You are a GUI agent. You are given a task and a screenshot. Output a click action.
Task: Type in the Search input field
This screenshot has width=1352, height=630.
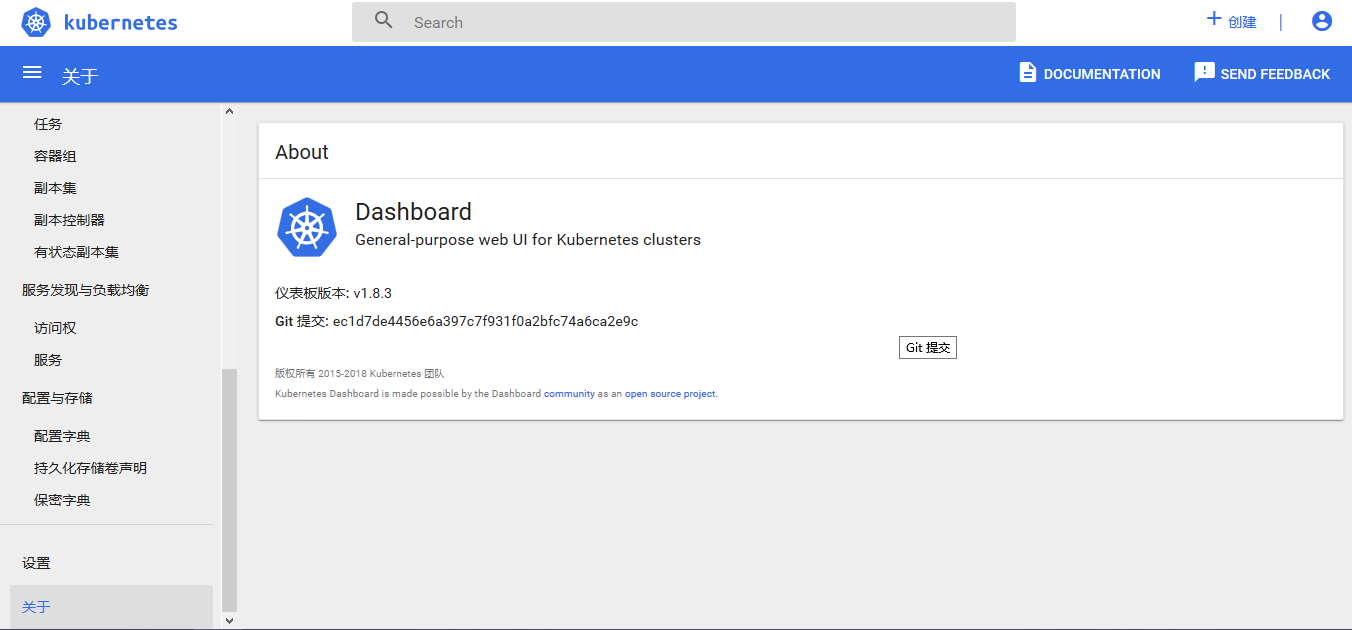pos(700,22)
